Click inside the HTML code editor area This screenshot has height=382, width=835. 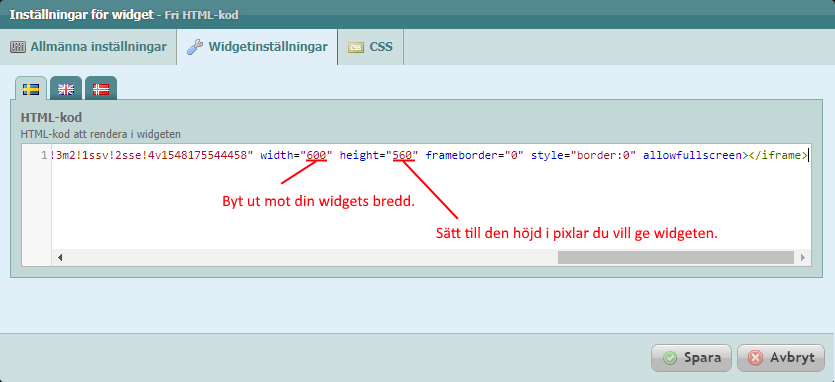click(431, 197)
